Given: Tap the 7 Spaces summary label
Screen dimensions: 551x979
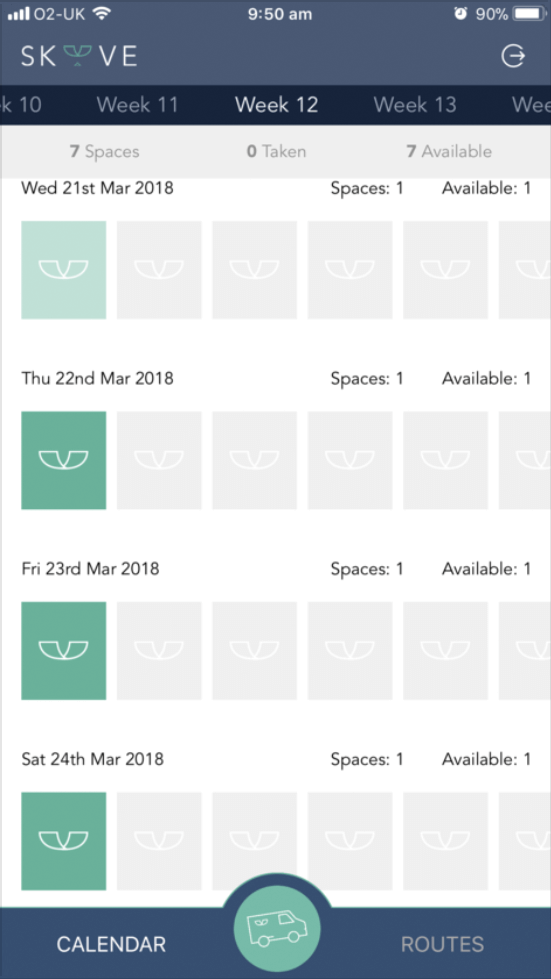Looking at the screenshot, I should pos(104,152).
